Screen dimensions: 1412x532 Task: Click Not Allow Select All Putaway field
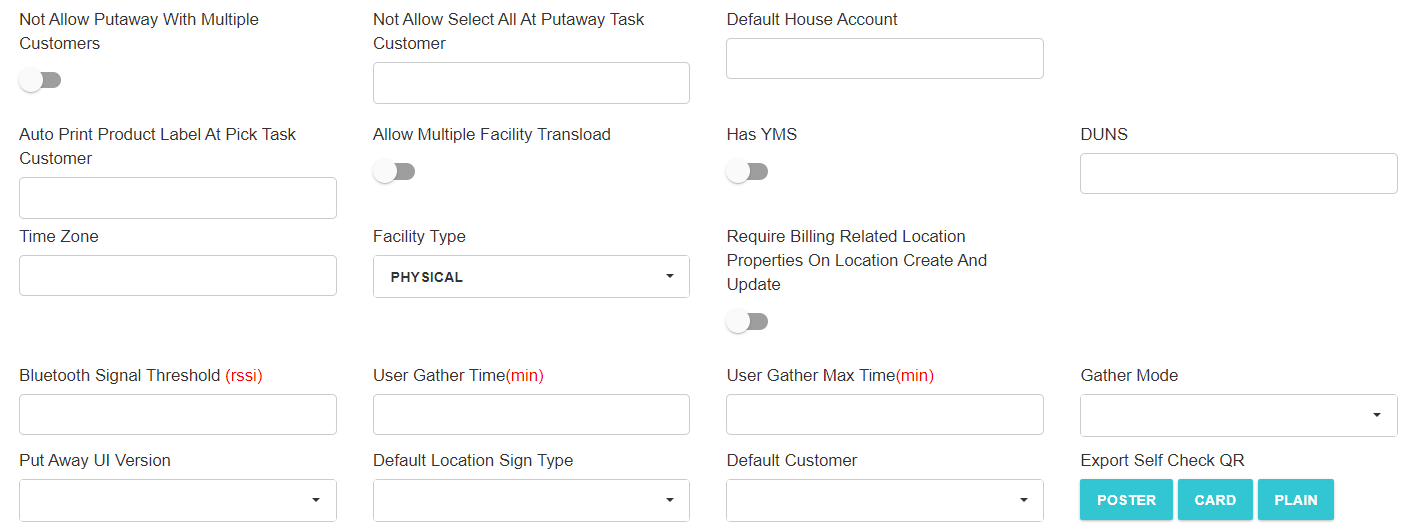(x=531, y=83)
